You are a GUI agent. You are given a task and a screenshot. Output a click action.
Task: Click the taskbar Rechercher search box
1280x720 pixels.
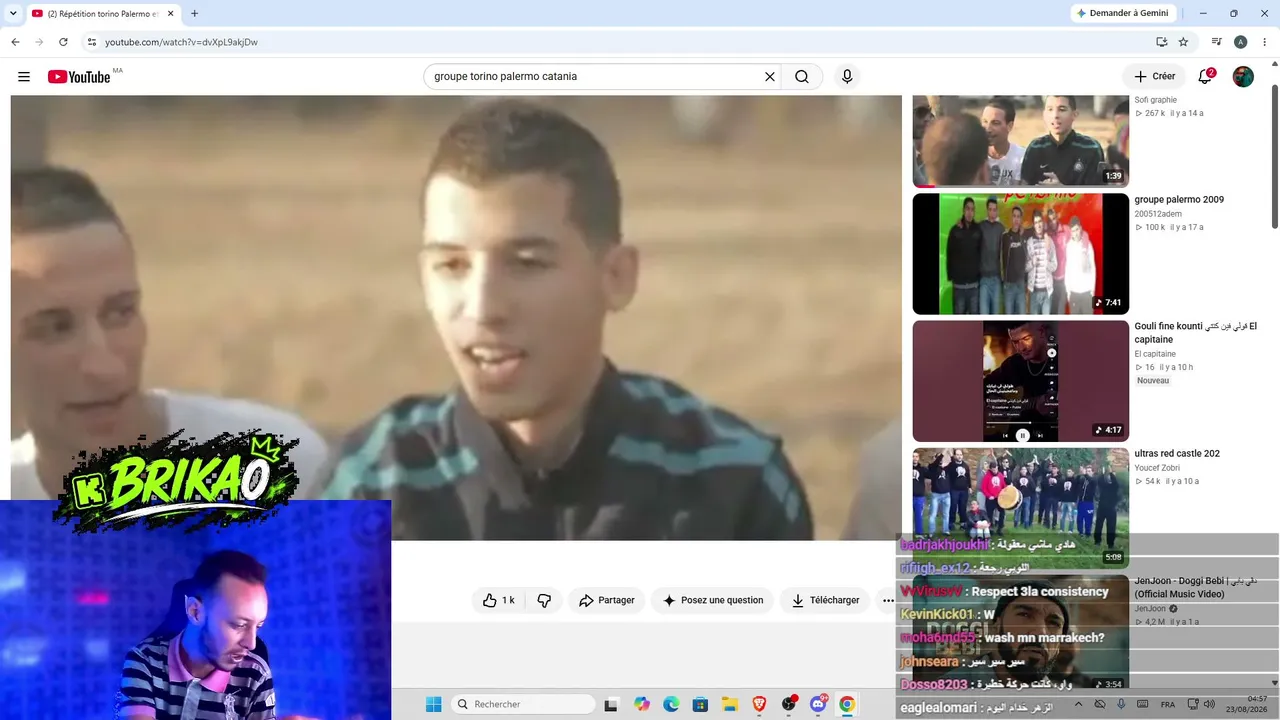(x=522, y=704)
